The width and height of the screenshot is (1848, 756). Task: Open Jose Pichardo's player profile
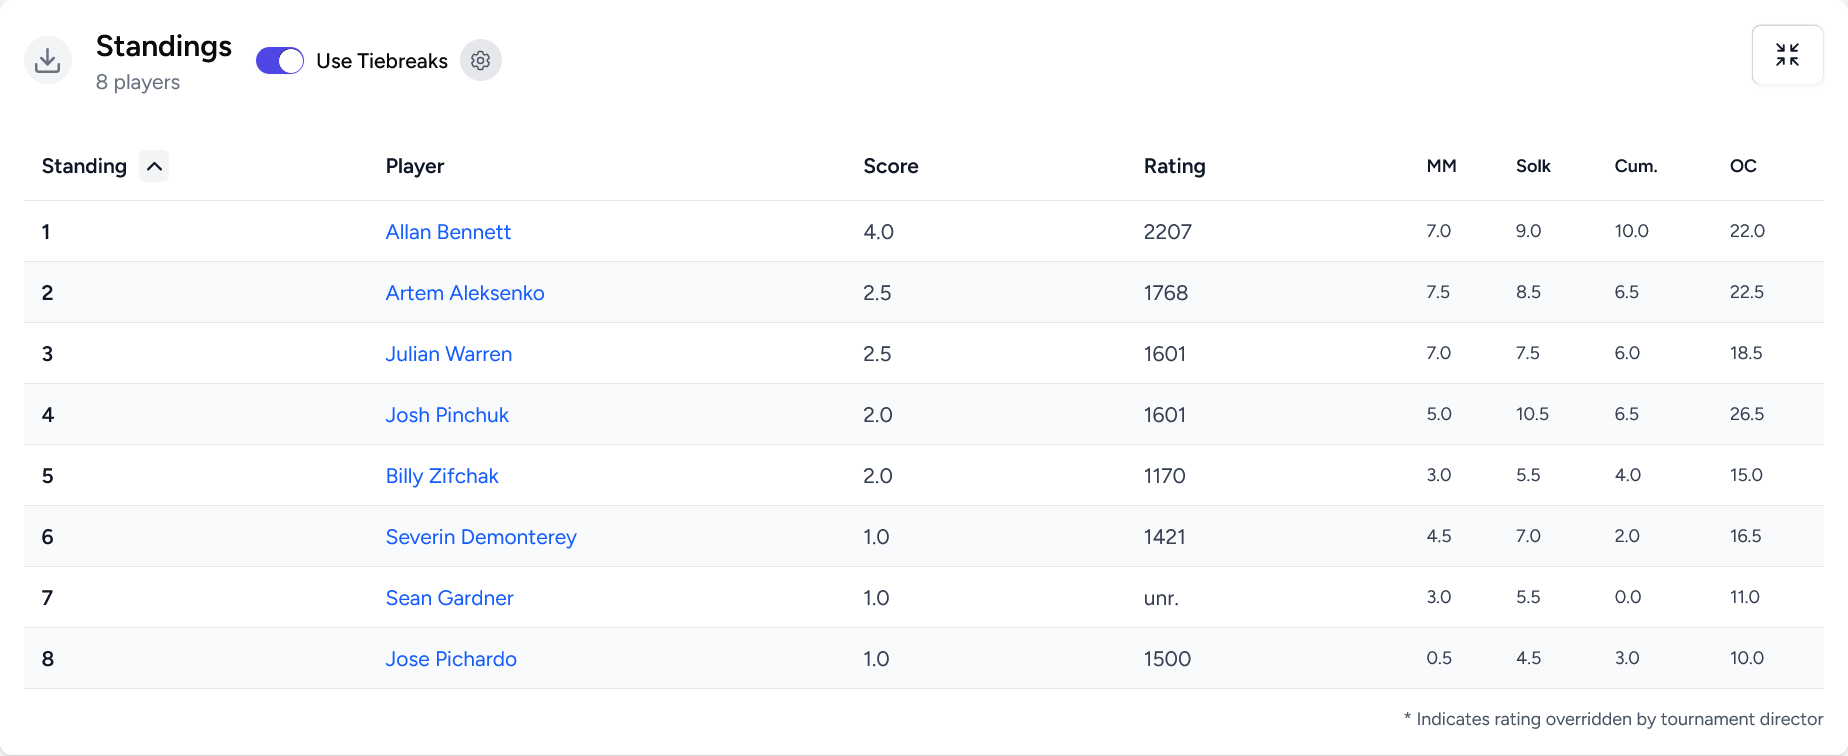click(451, 659)
